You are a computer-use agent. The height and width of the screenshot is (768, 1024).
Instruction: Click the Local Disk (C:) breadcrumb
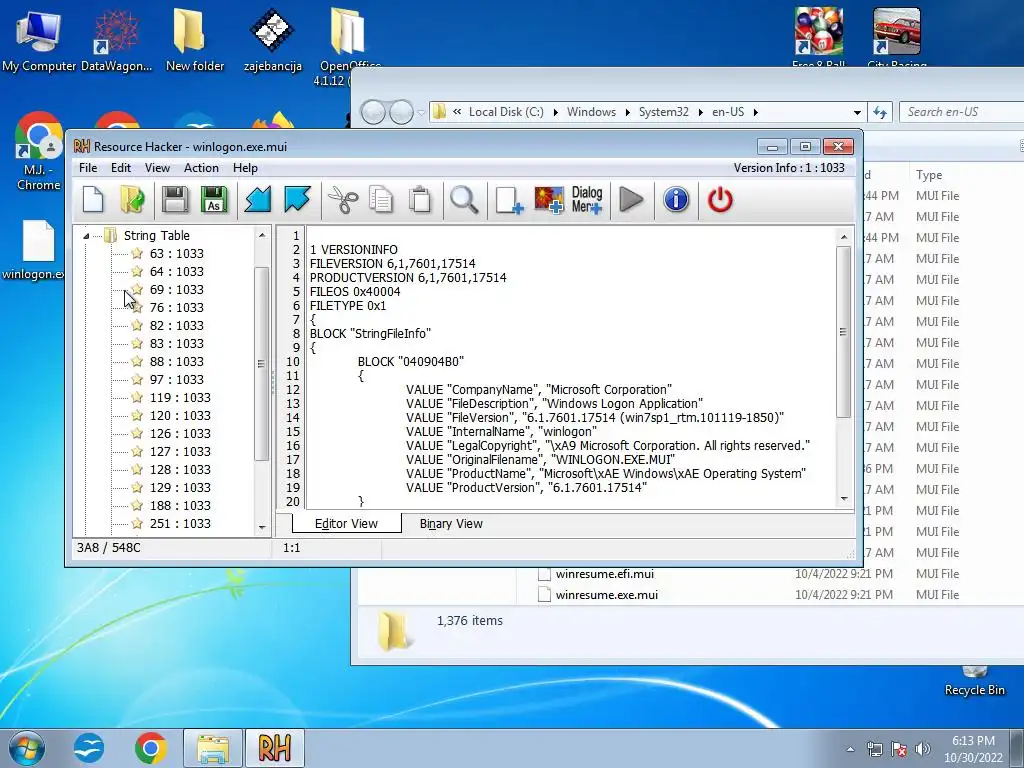506,112
